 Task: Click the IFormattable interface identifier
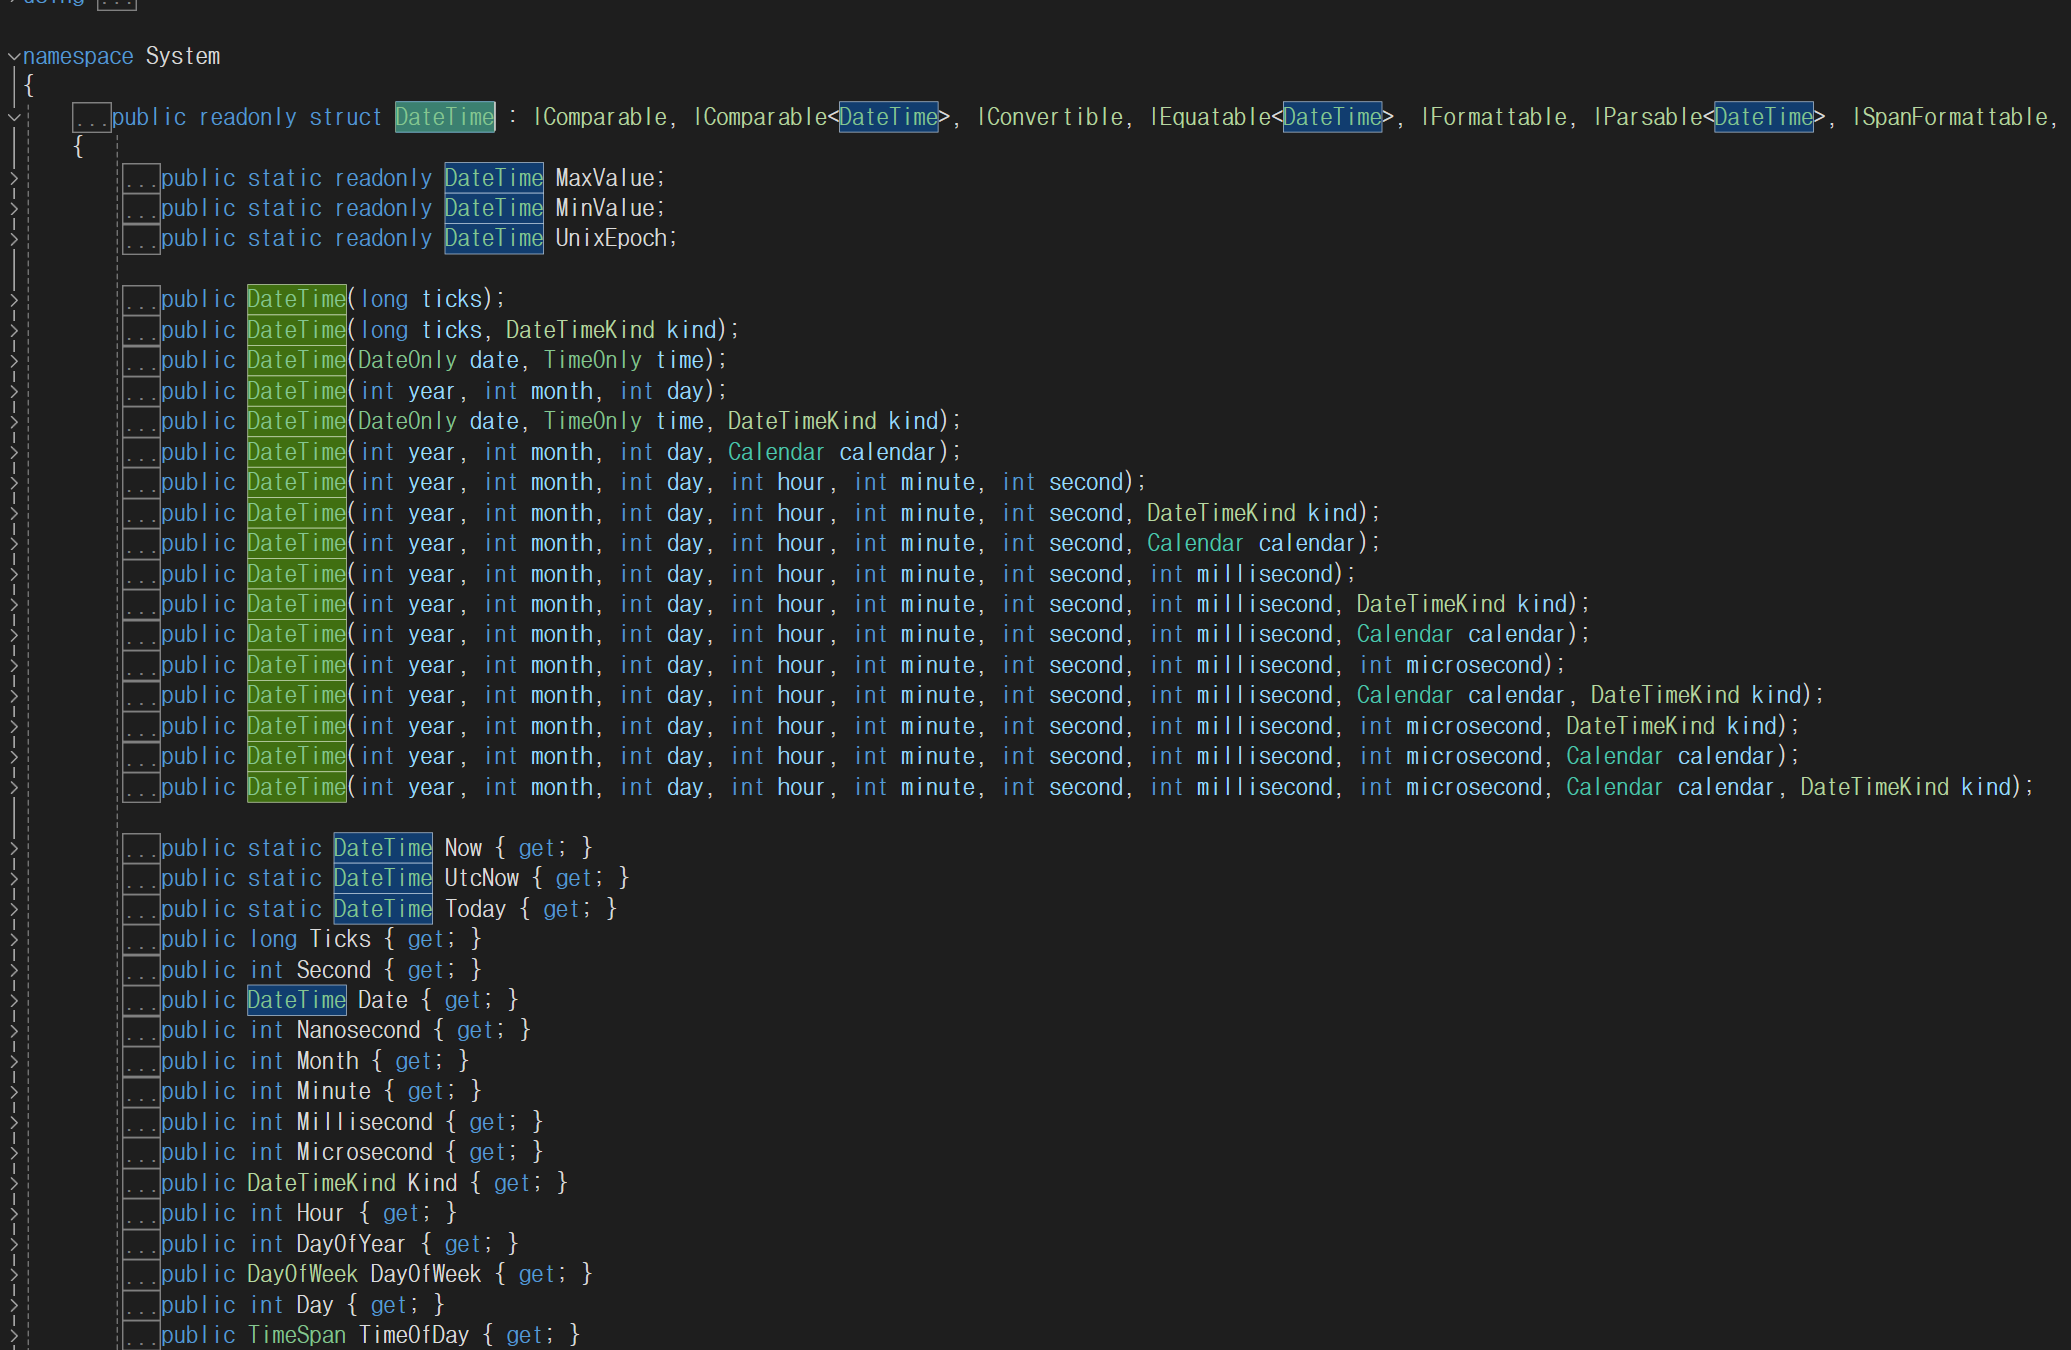[x=1494, y=117]
